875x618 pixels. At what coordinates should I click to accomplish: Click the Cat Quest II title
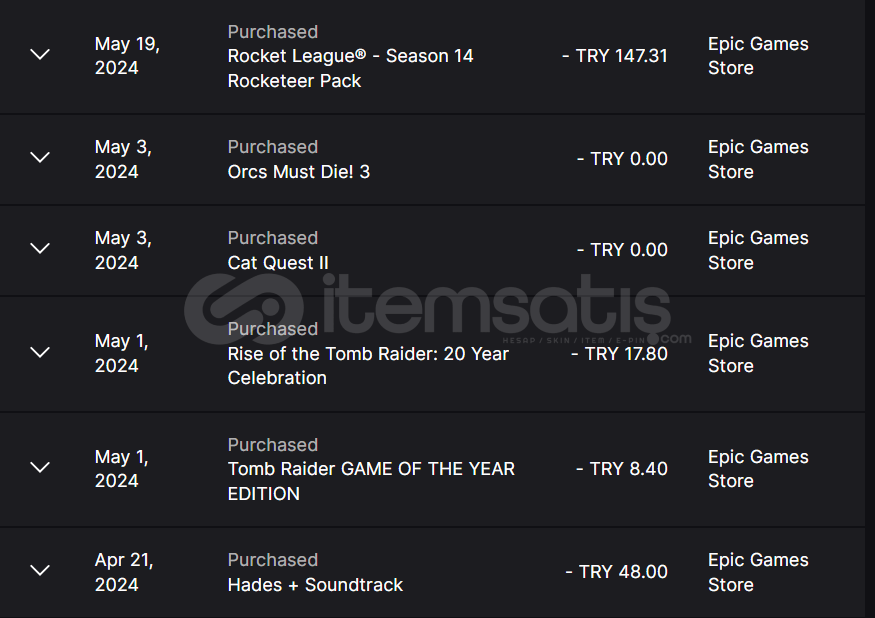pyautogui.click(x=278, y=262)
